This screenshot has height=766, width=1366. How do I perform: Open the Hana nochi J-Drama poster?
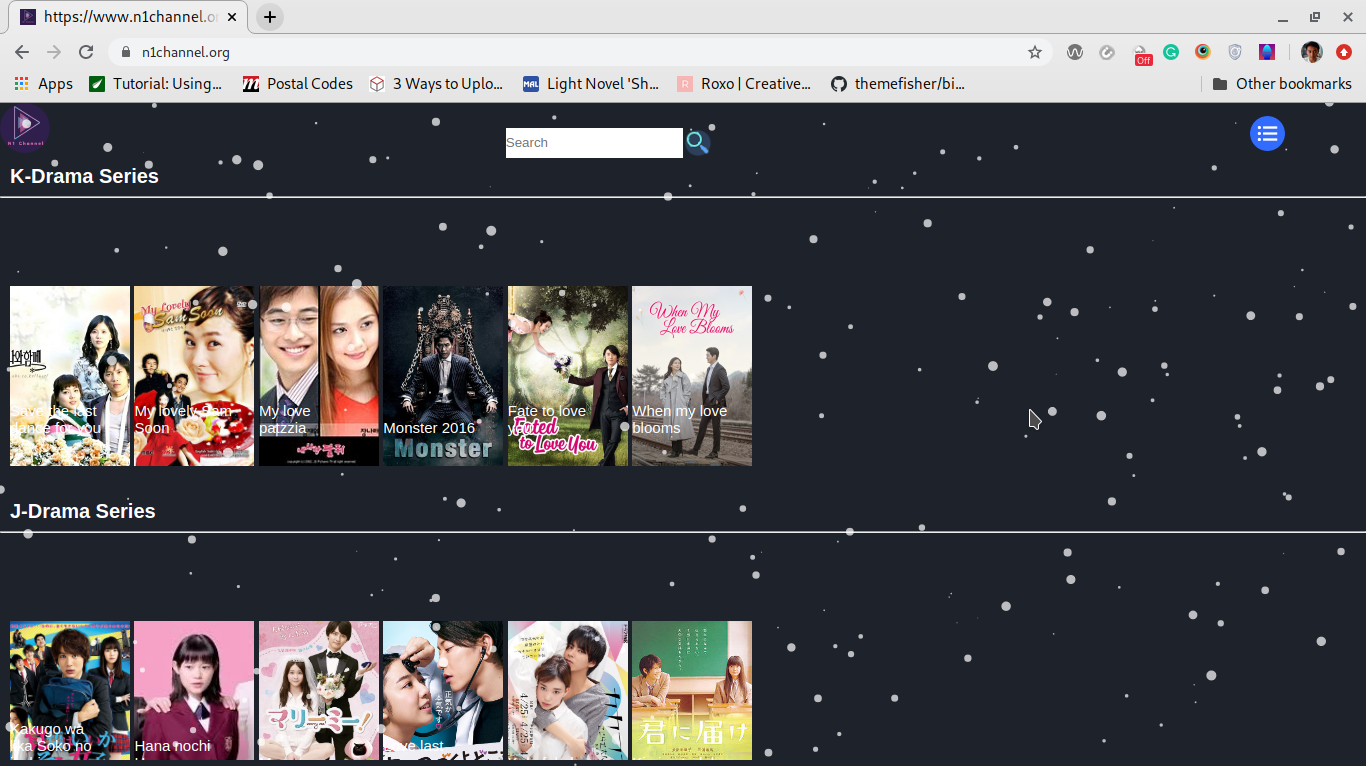tap(194, 690)
